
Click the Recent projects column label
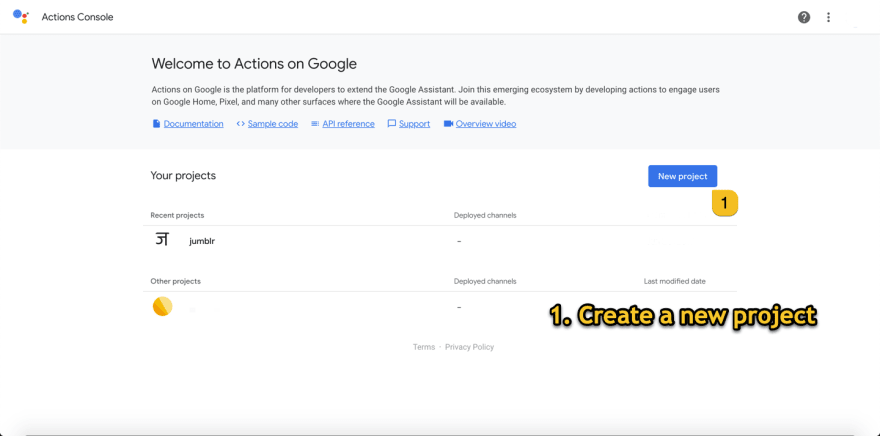[x=177, y=215]
